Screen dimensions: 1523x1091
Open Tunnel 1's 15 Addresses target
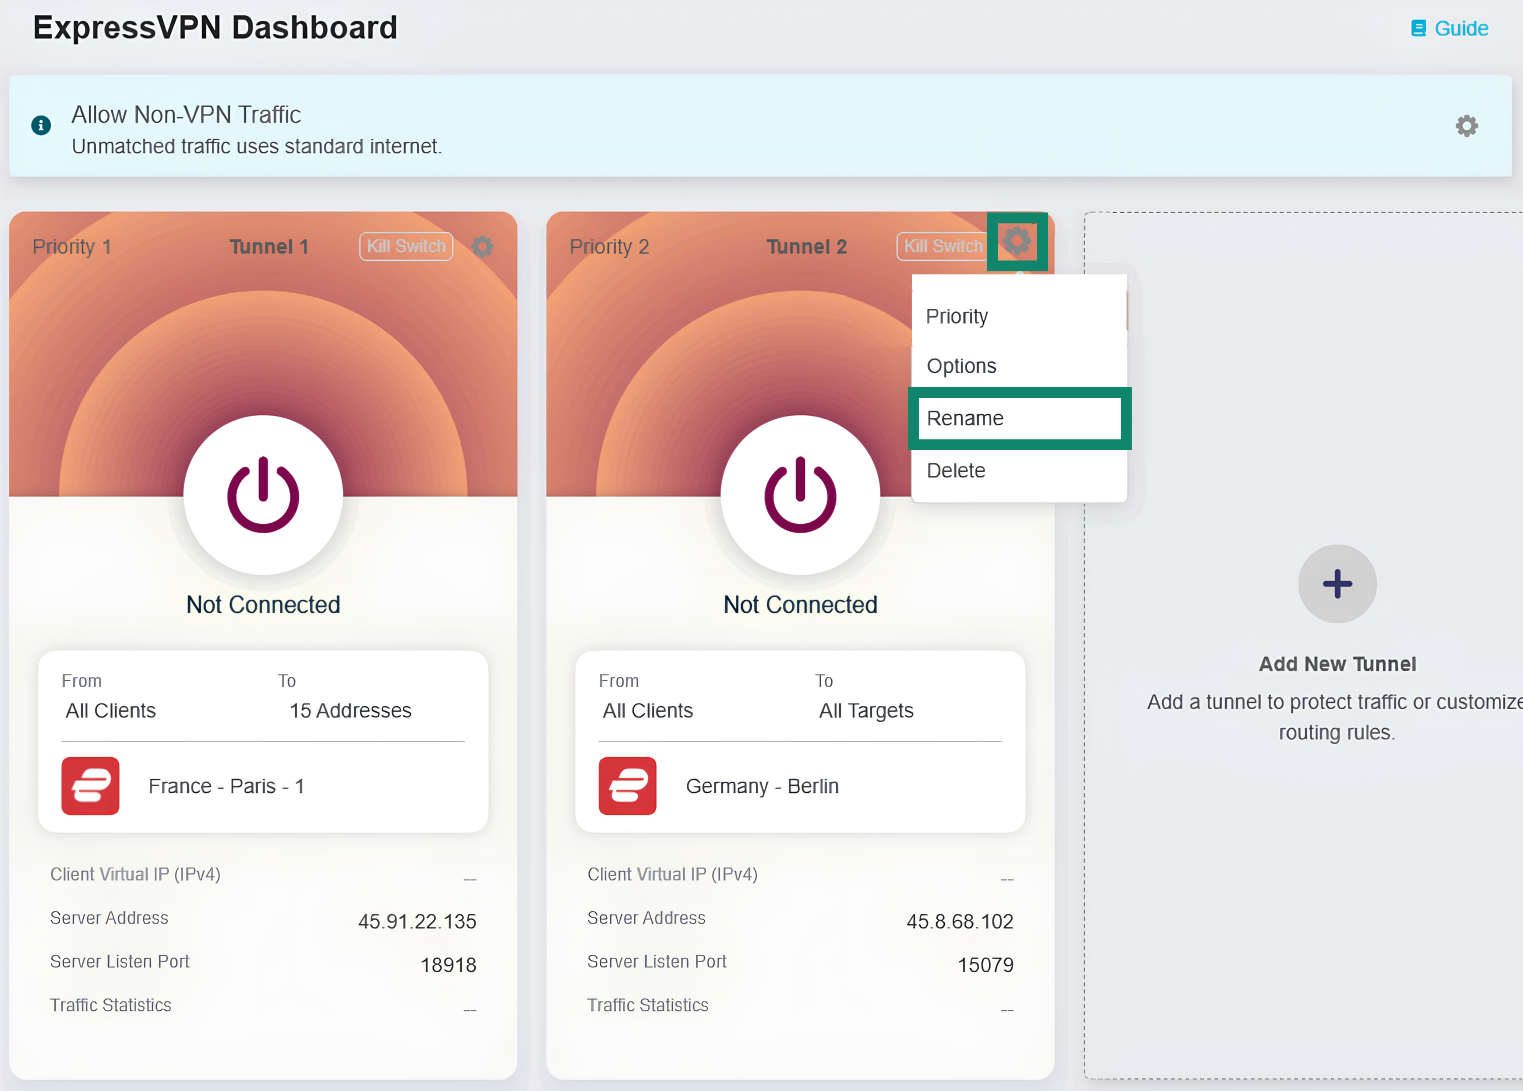[350, 711]
